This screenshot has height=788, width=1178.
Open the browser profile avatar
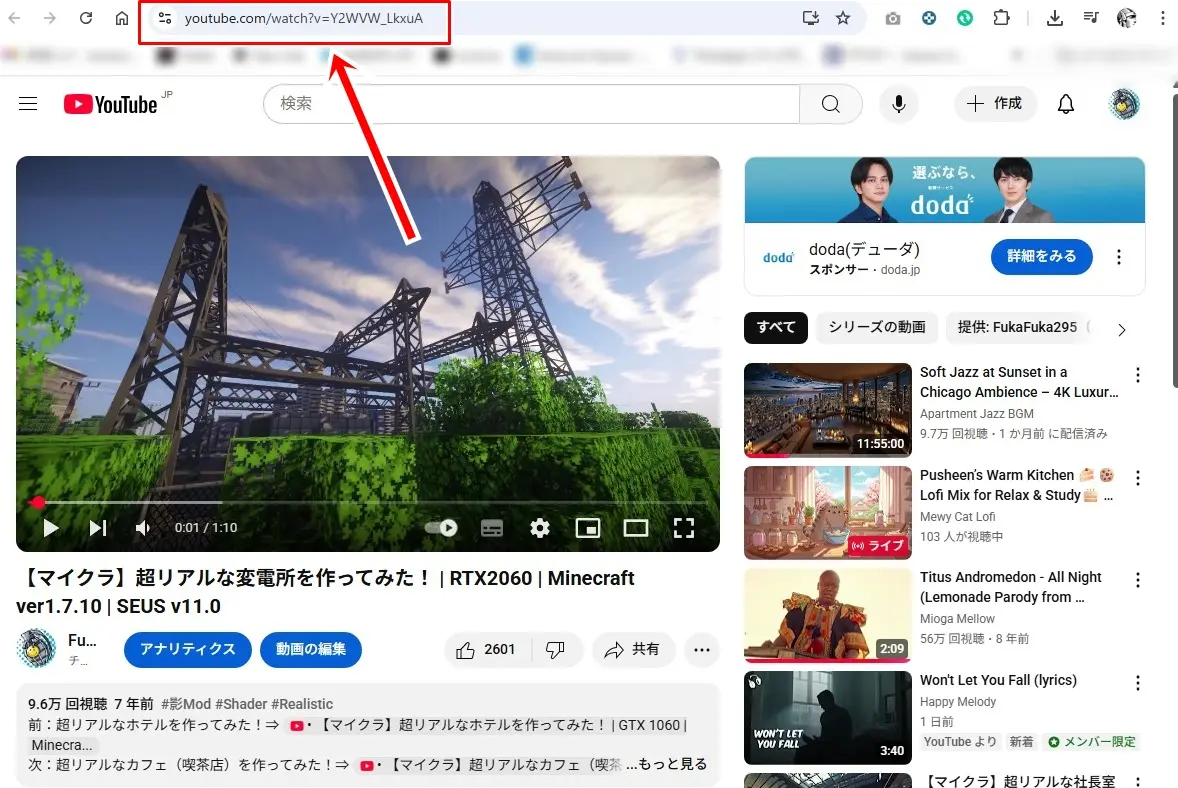pos(1126,18)
